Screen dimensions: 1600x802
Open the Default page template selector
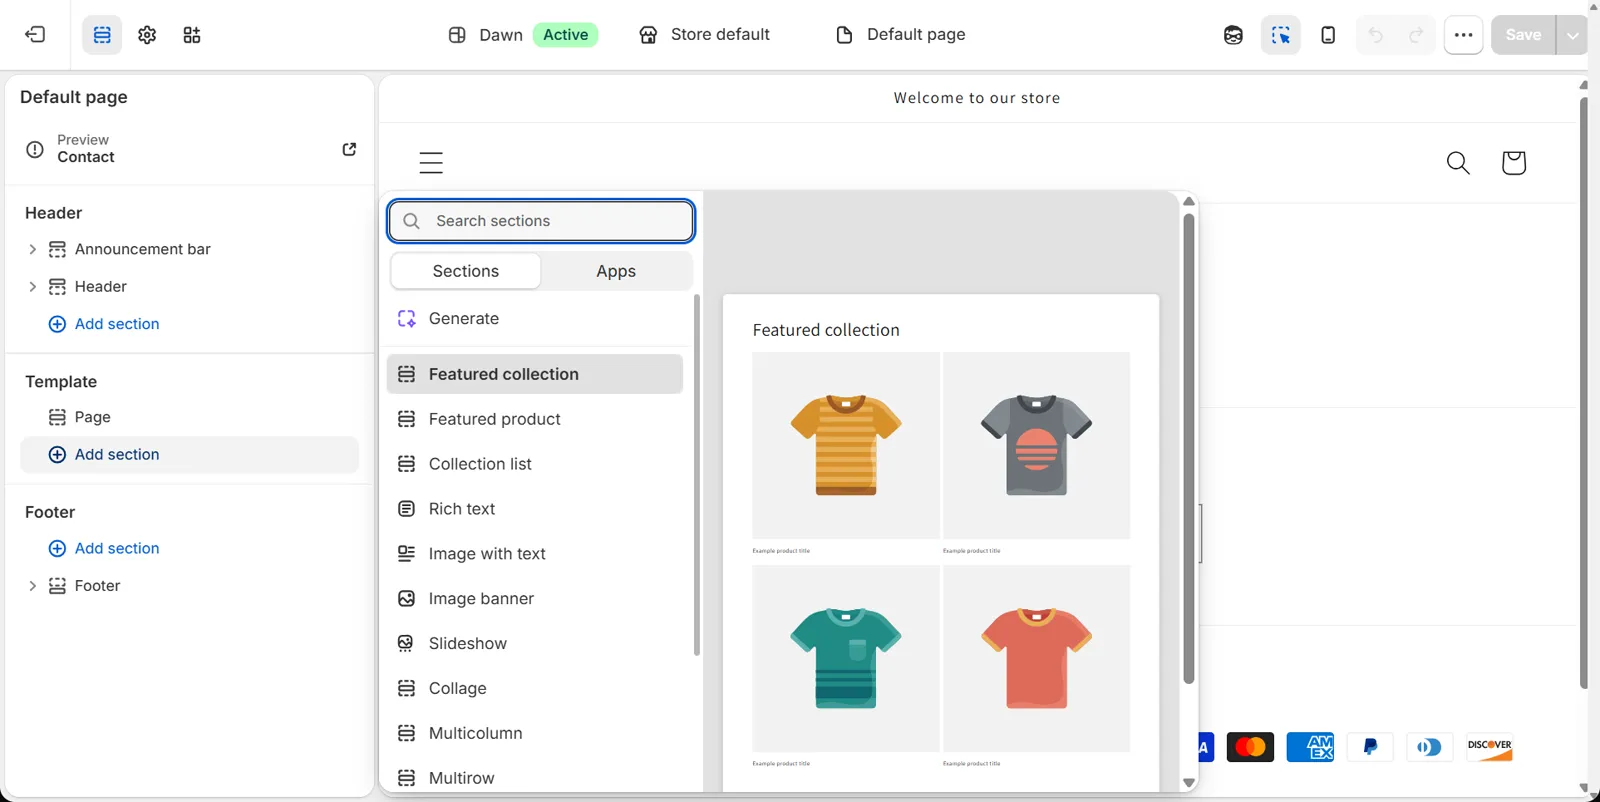pyautogui.click(x=900, y=35)
